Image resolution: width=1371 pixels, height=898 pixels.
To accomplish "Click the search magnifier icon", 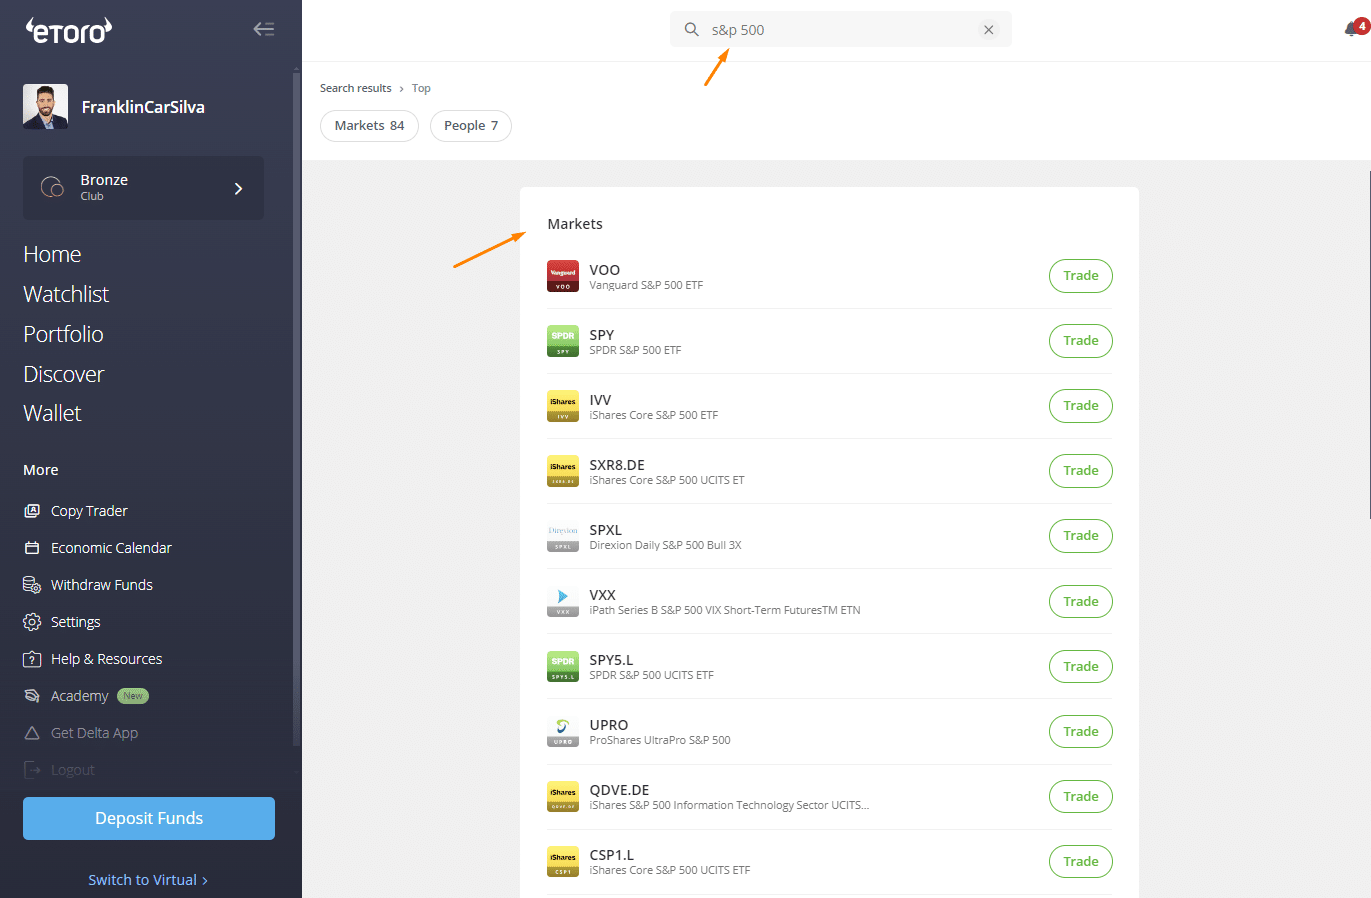I will click(x=691, y=30).
